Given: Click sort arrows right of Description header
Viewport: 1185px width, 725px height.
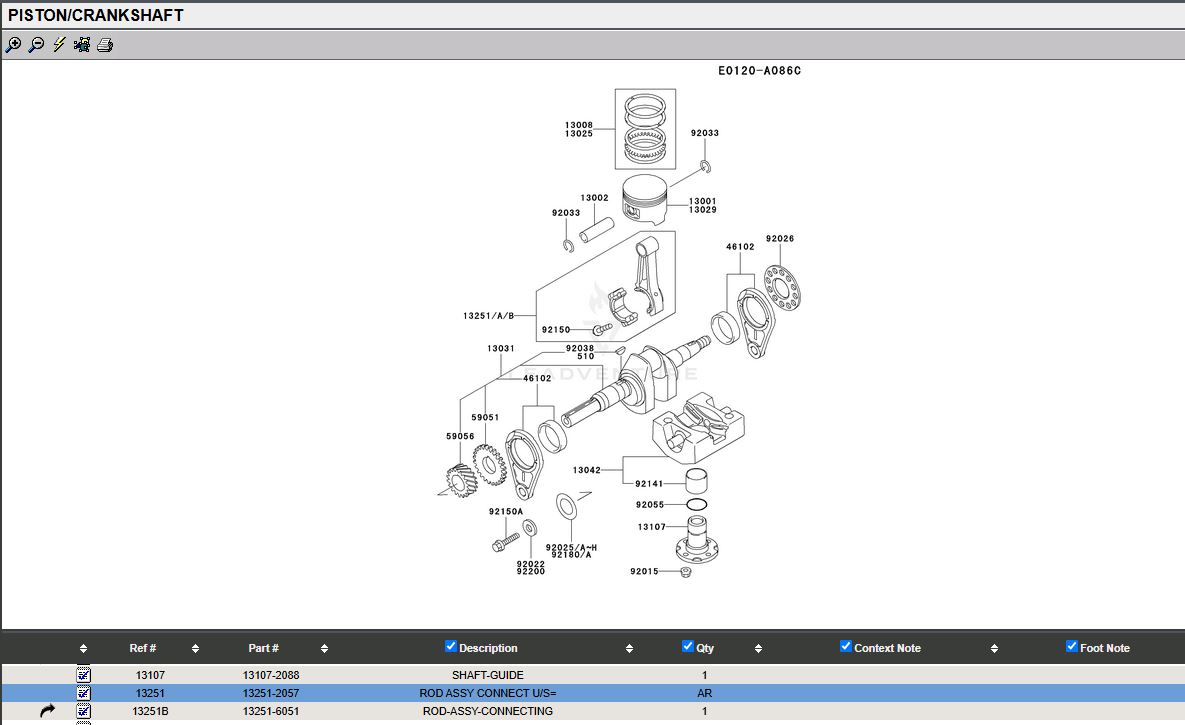Looking at the screenshot, I should tap(629, 649).
